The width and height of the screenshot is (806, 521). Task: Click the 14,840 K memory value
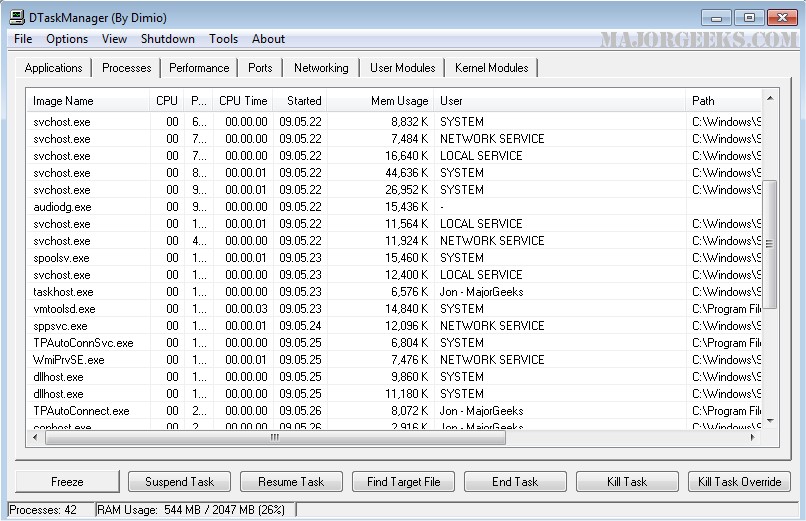point(407,309)
